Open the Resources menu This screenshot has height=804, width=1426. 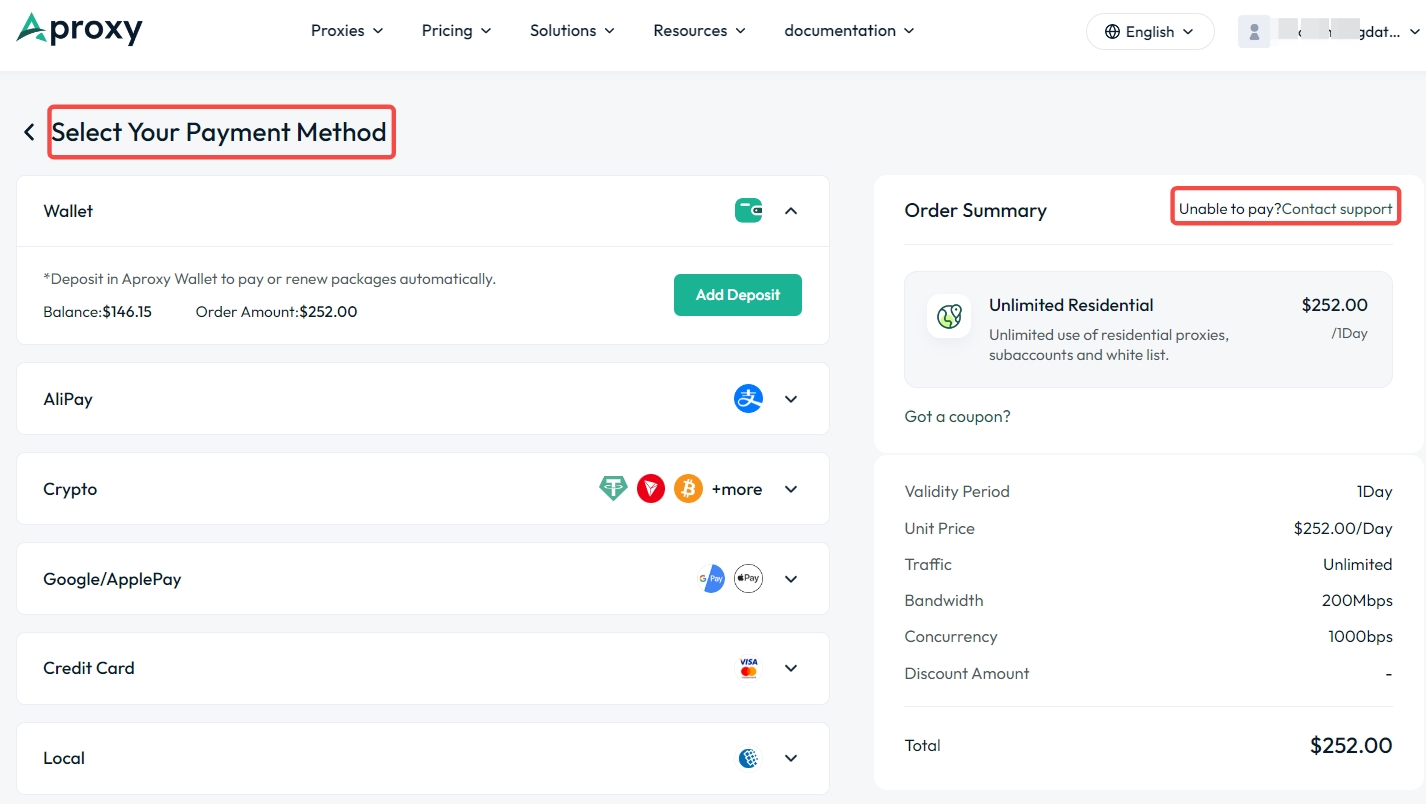699,30
